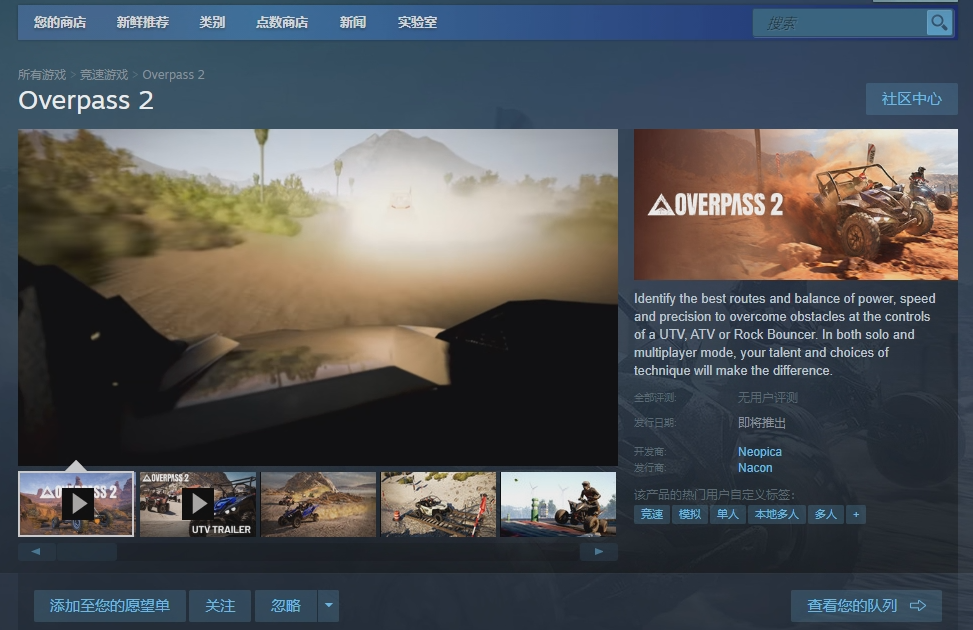
Task: Open 查看您的队列 button
Action: click(x=866, y=606)
